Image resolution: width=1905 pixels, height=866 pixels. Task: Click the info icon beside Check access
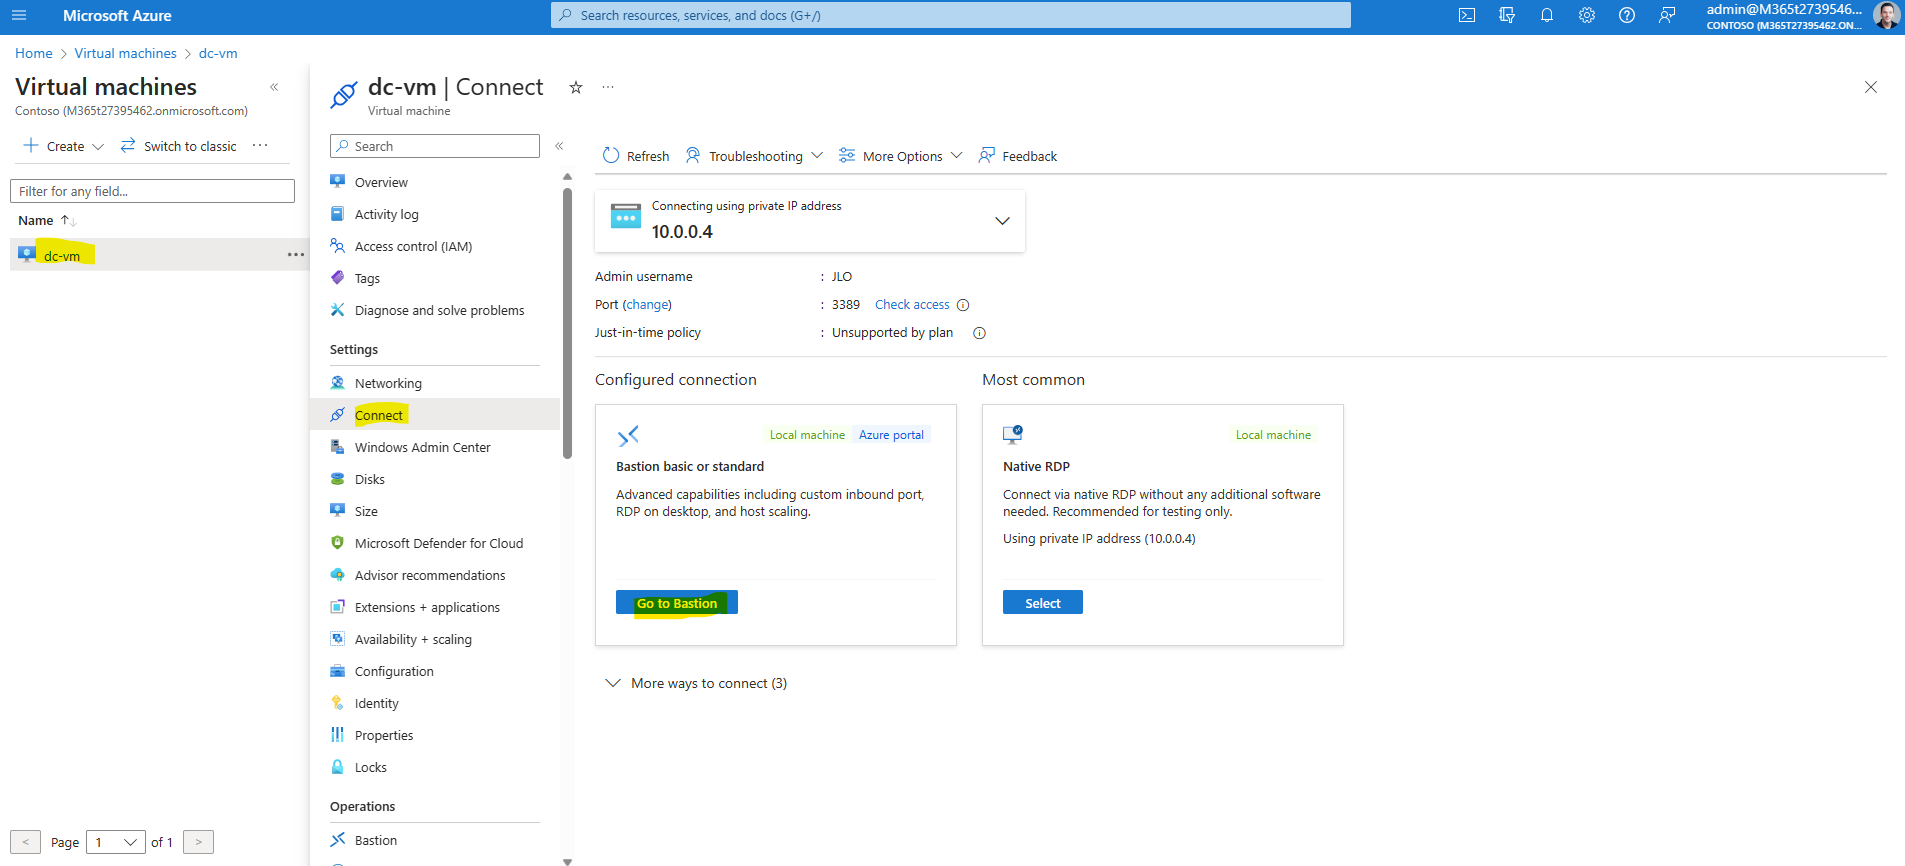click(963, 305)
